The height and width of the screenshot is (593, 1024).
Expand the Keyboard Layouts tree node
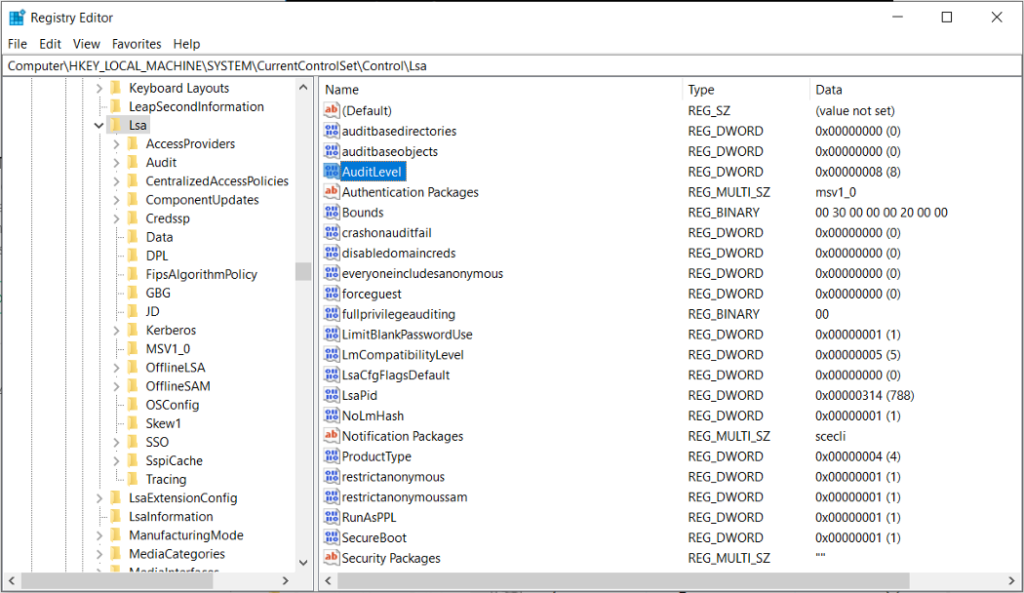pos(99,88)
